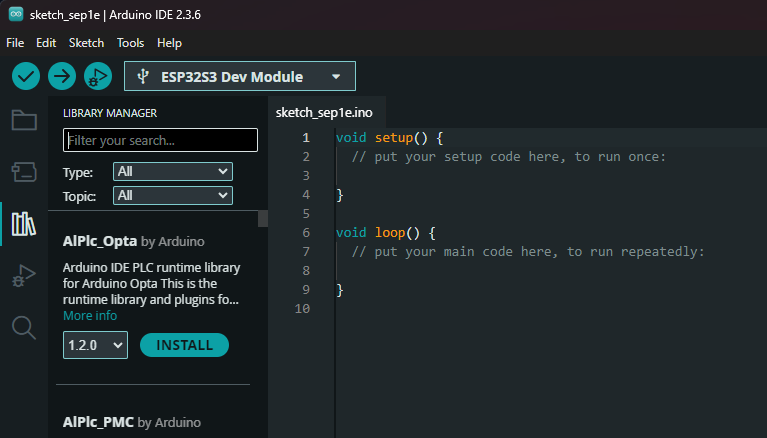This screenshot has height=438, width=767.
Task: Click the loop function name in code
Action: (390, 232)
